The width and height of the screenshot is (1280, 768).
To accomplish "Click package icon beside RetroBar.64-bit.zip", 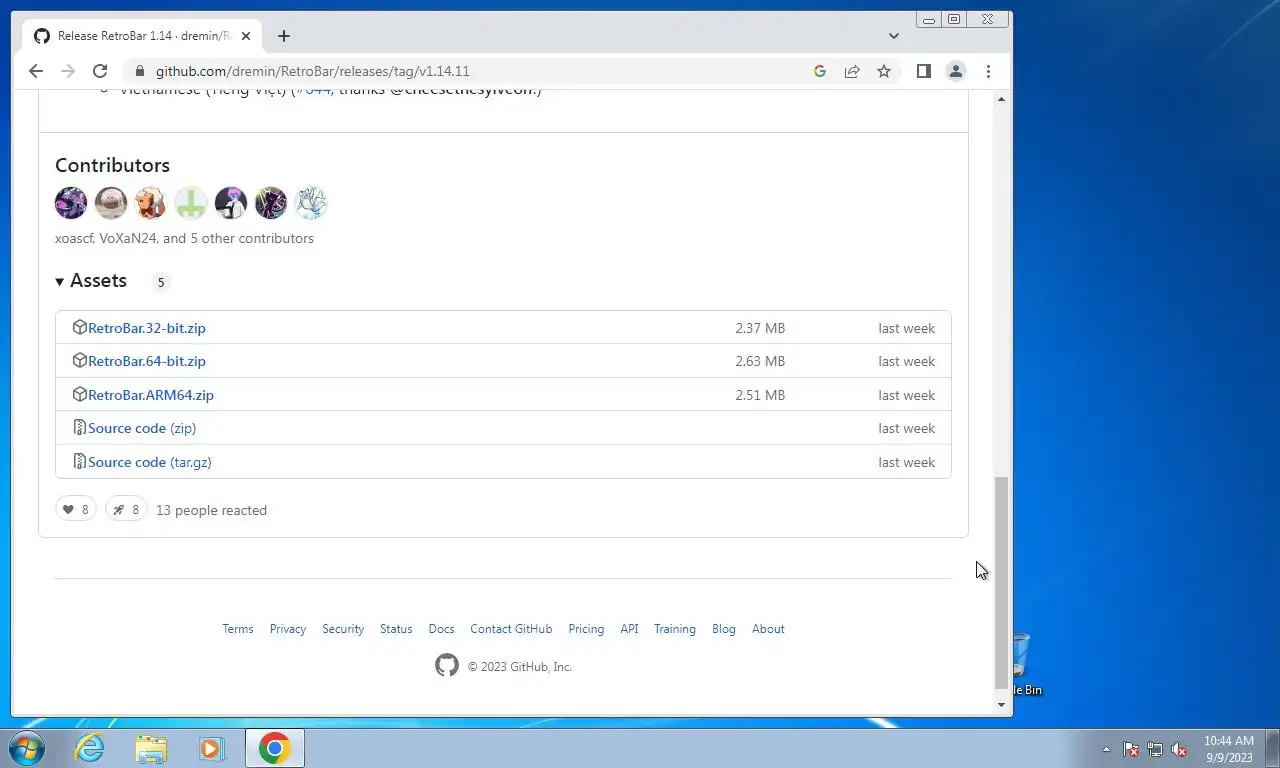I will coord(80,360).
